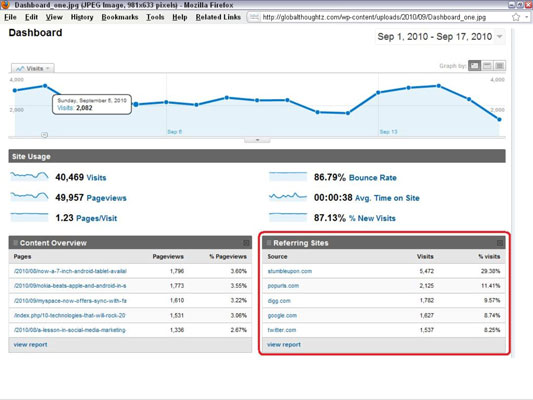Image resolution: width=533 pixels, height=400 pixels.
Task: Click the Pageviews column header
Action: 168,256
